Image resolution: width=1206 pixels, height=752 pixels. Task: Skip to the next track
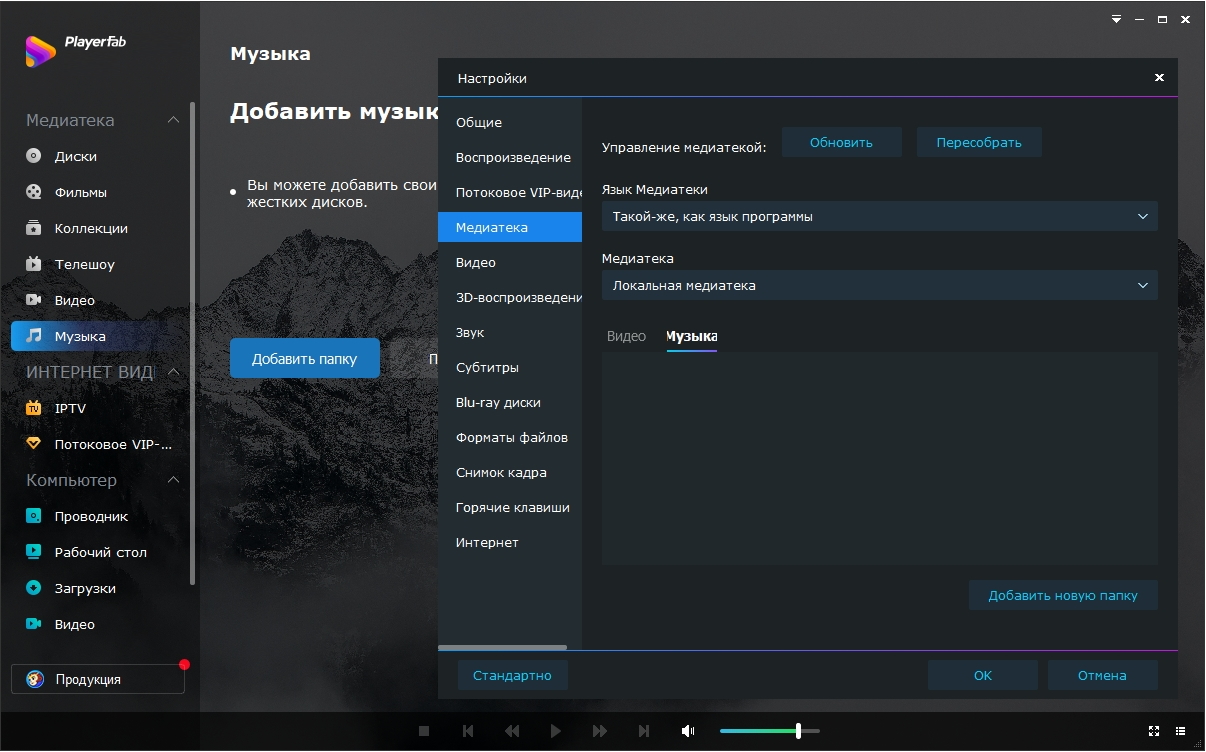pos(644,731)
